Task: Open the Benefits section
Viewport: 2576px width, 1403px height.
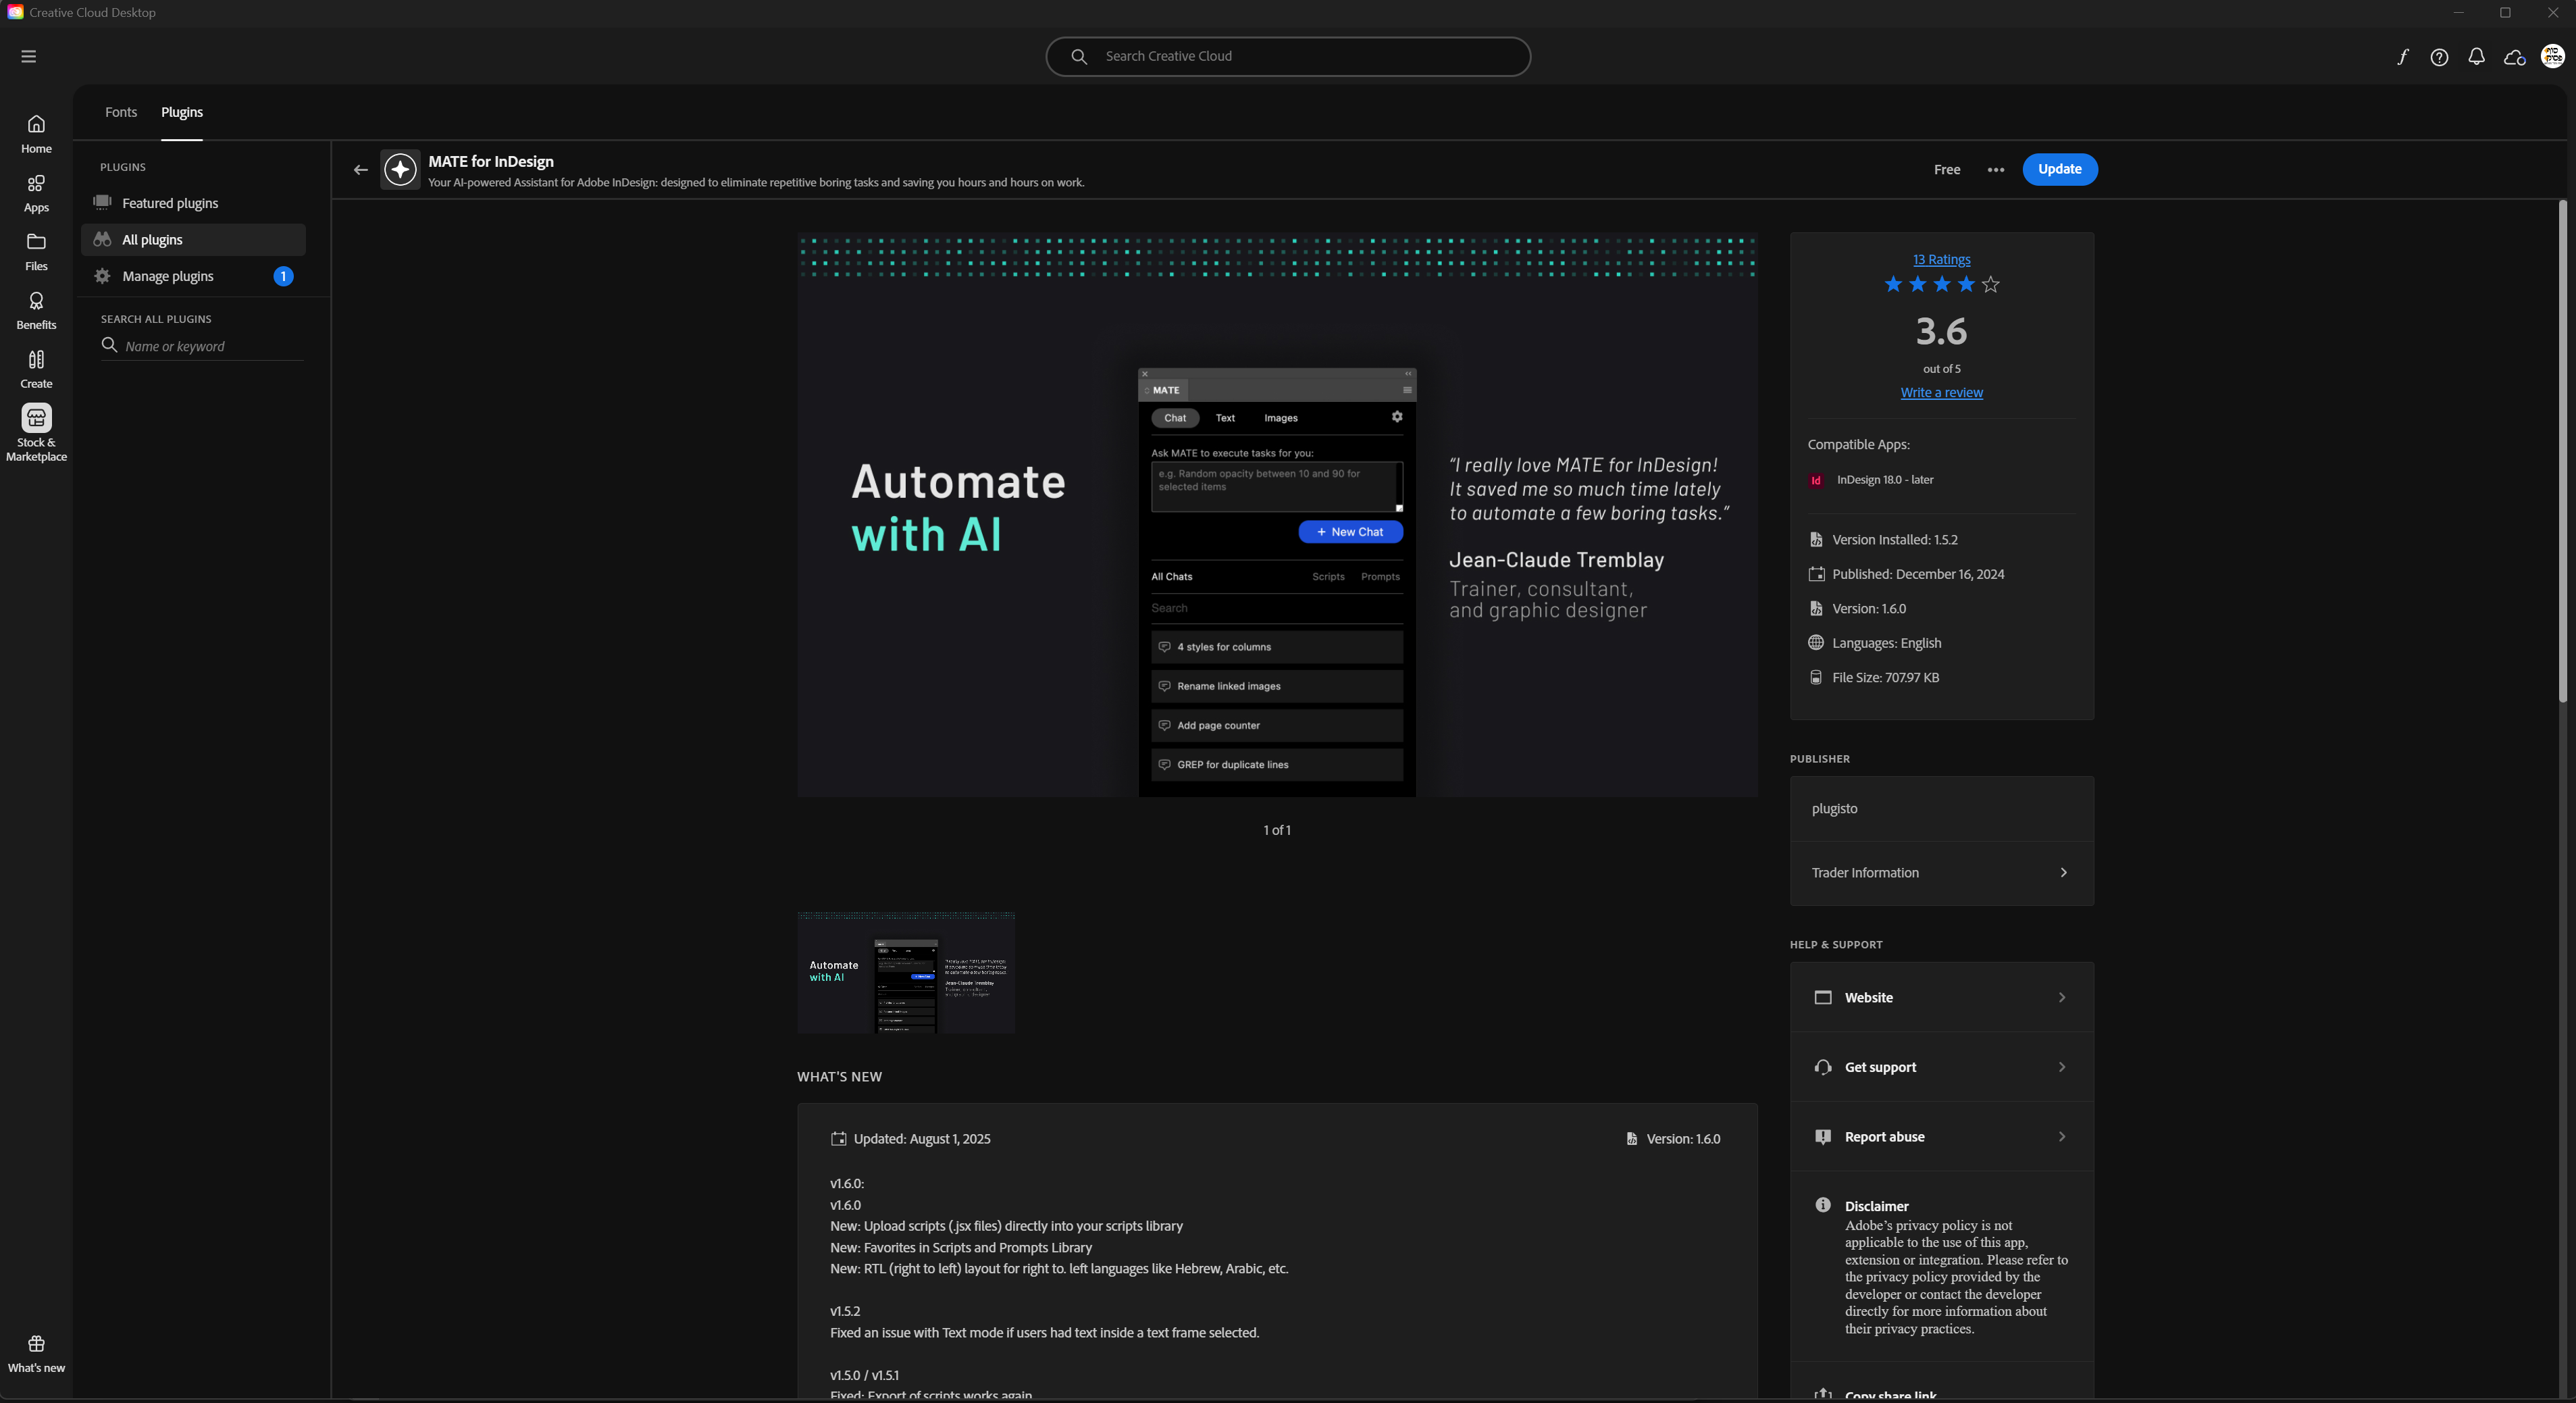Action: [36, 310]
